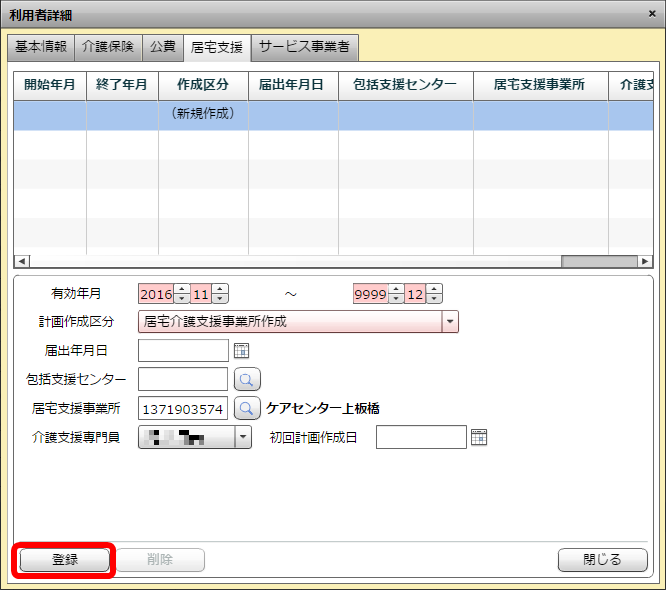
Task: Click the 登録 button
Action: coord(65,560)
